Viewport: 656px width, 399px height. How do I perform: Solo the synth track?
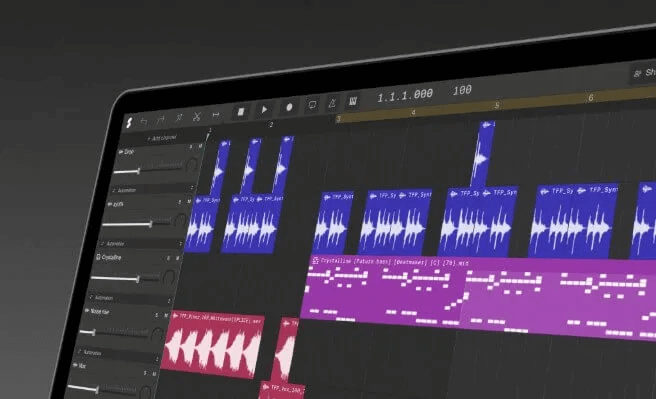click(180, 202)
